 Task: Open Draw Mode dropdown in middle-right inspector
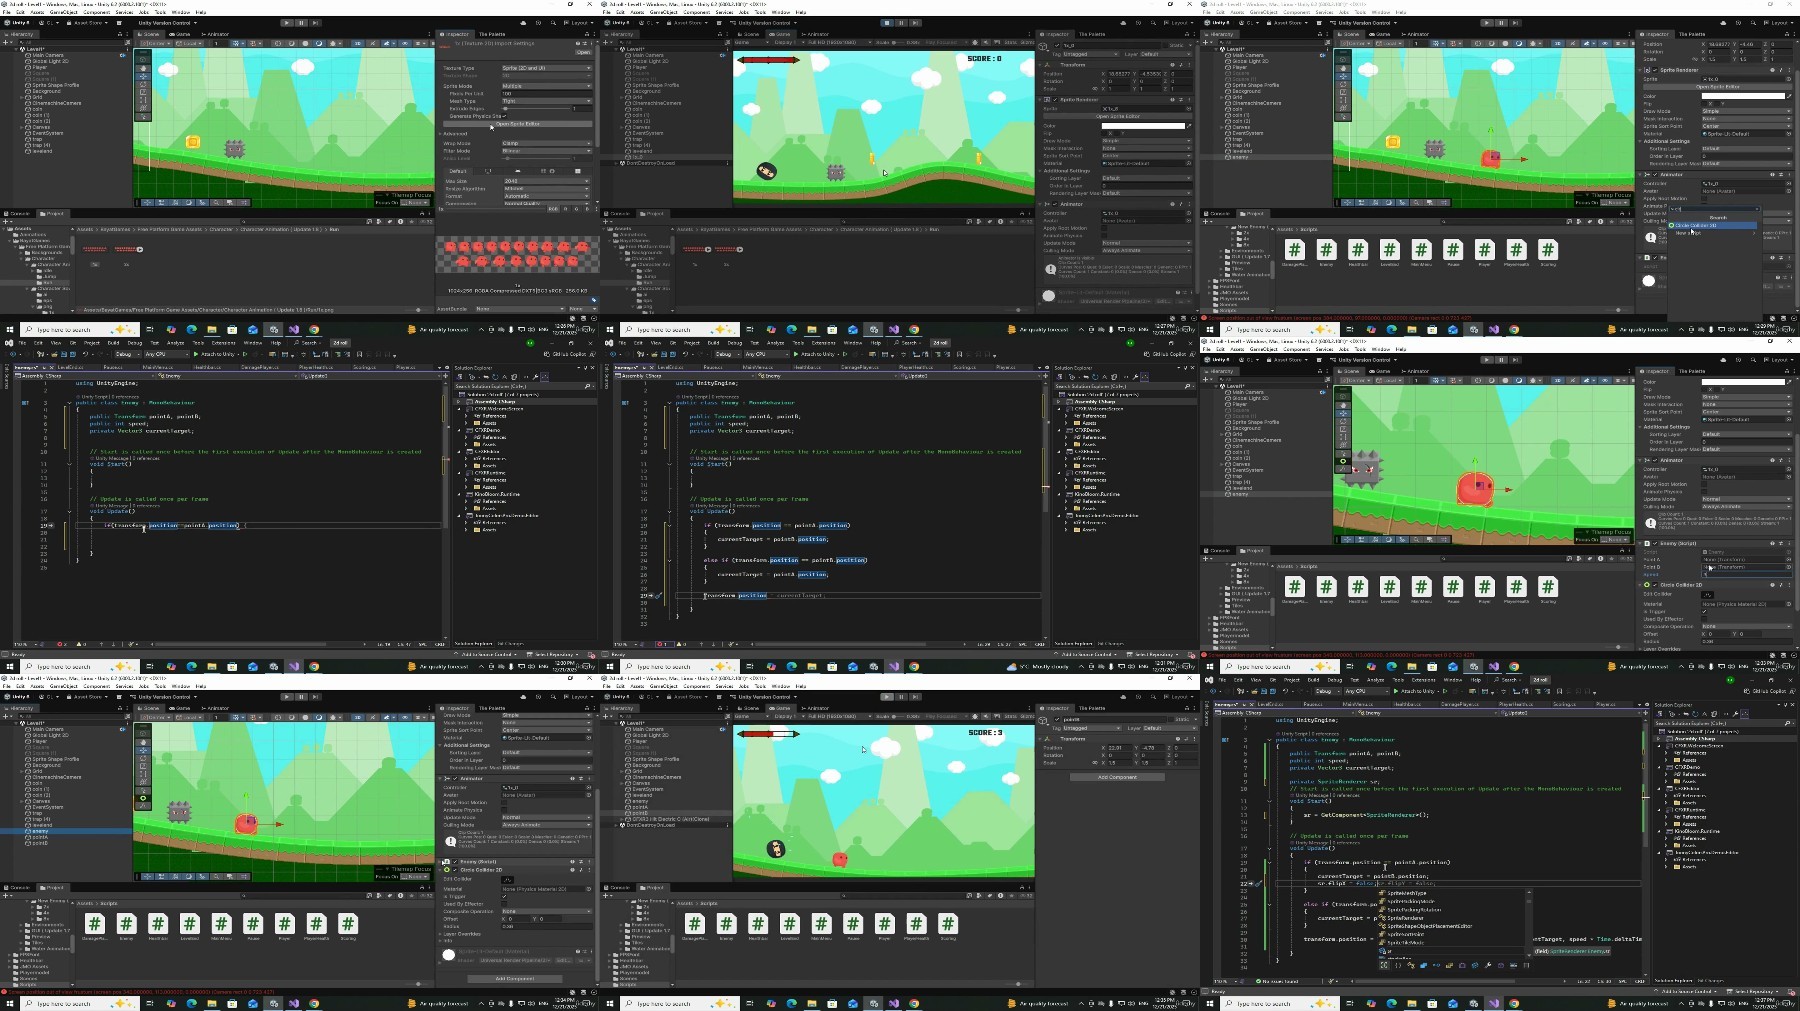(1746, 397)
